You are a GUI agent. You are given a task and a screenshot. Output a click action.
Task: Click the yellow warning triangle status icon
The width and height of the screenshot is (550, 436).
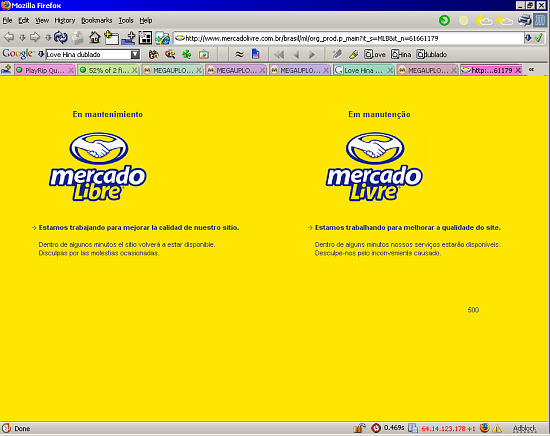click(497, 429)
